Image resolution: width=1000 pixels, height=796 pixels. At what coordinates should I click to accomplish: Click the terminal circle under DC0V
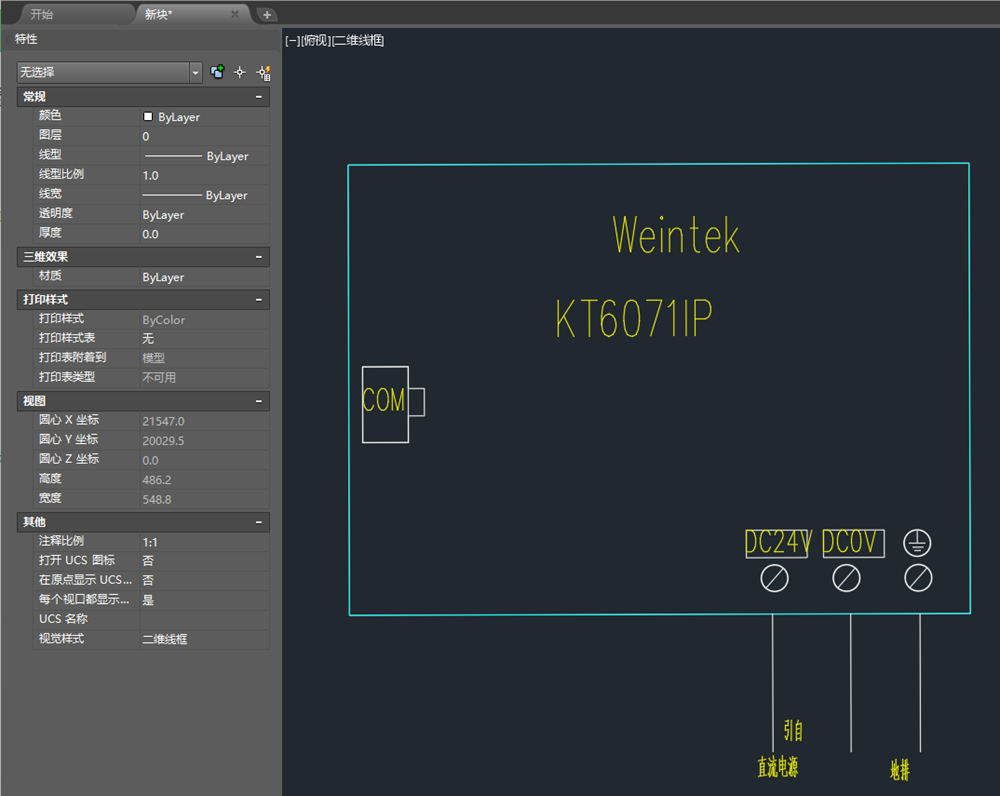(x=846, y=579)
